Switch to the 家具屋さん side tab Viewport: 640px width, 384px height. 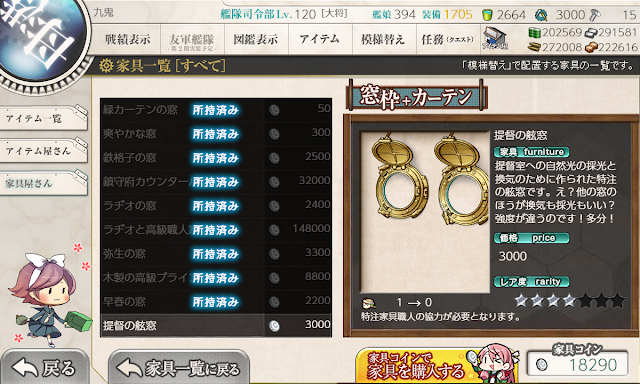pyautogui.click(x=43, y=183)
